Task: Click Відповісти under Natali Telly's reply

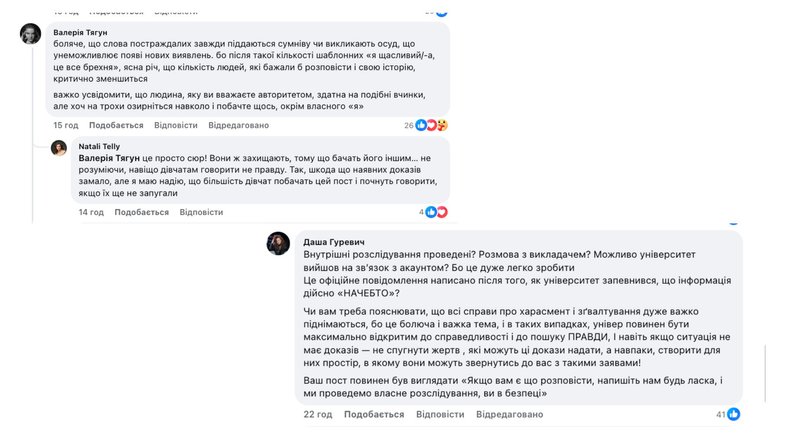Action: pyautogui.click(x=201, y=212)
